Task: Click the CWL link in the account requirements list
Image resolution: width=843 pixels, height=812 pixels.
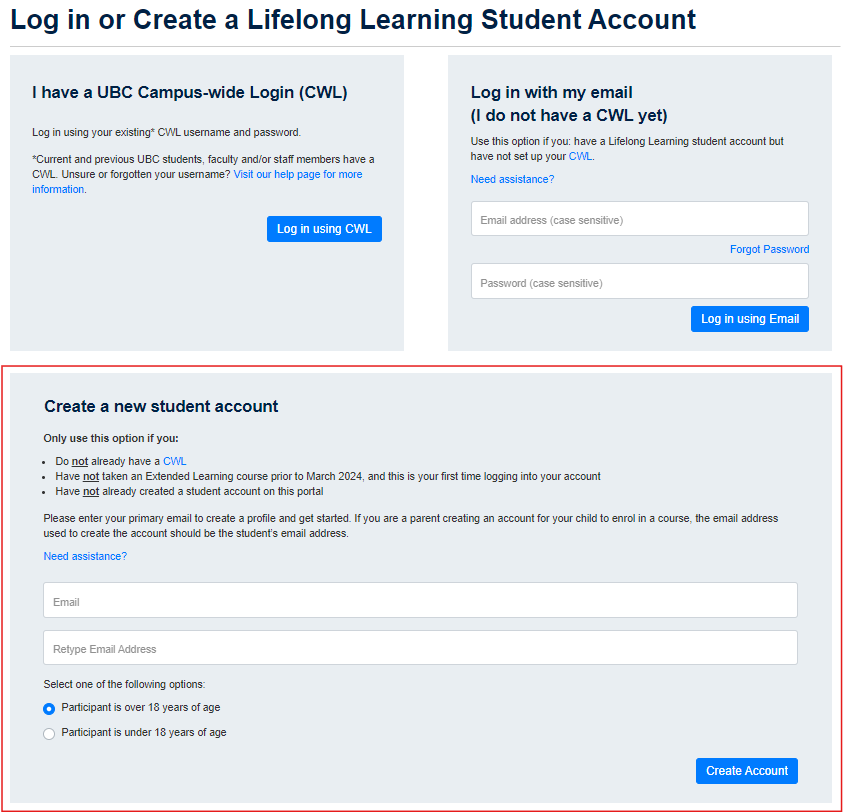Action: click(175, 461)
